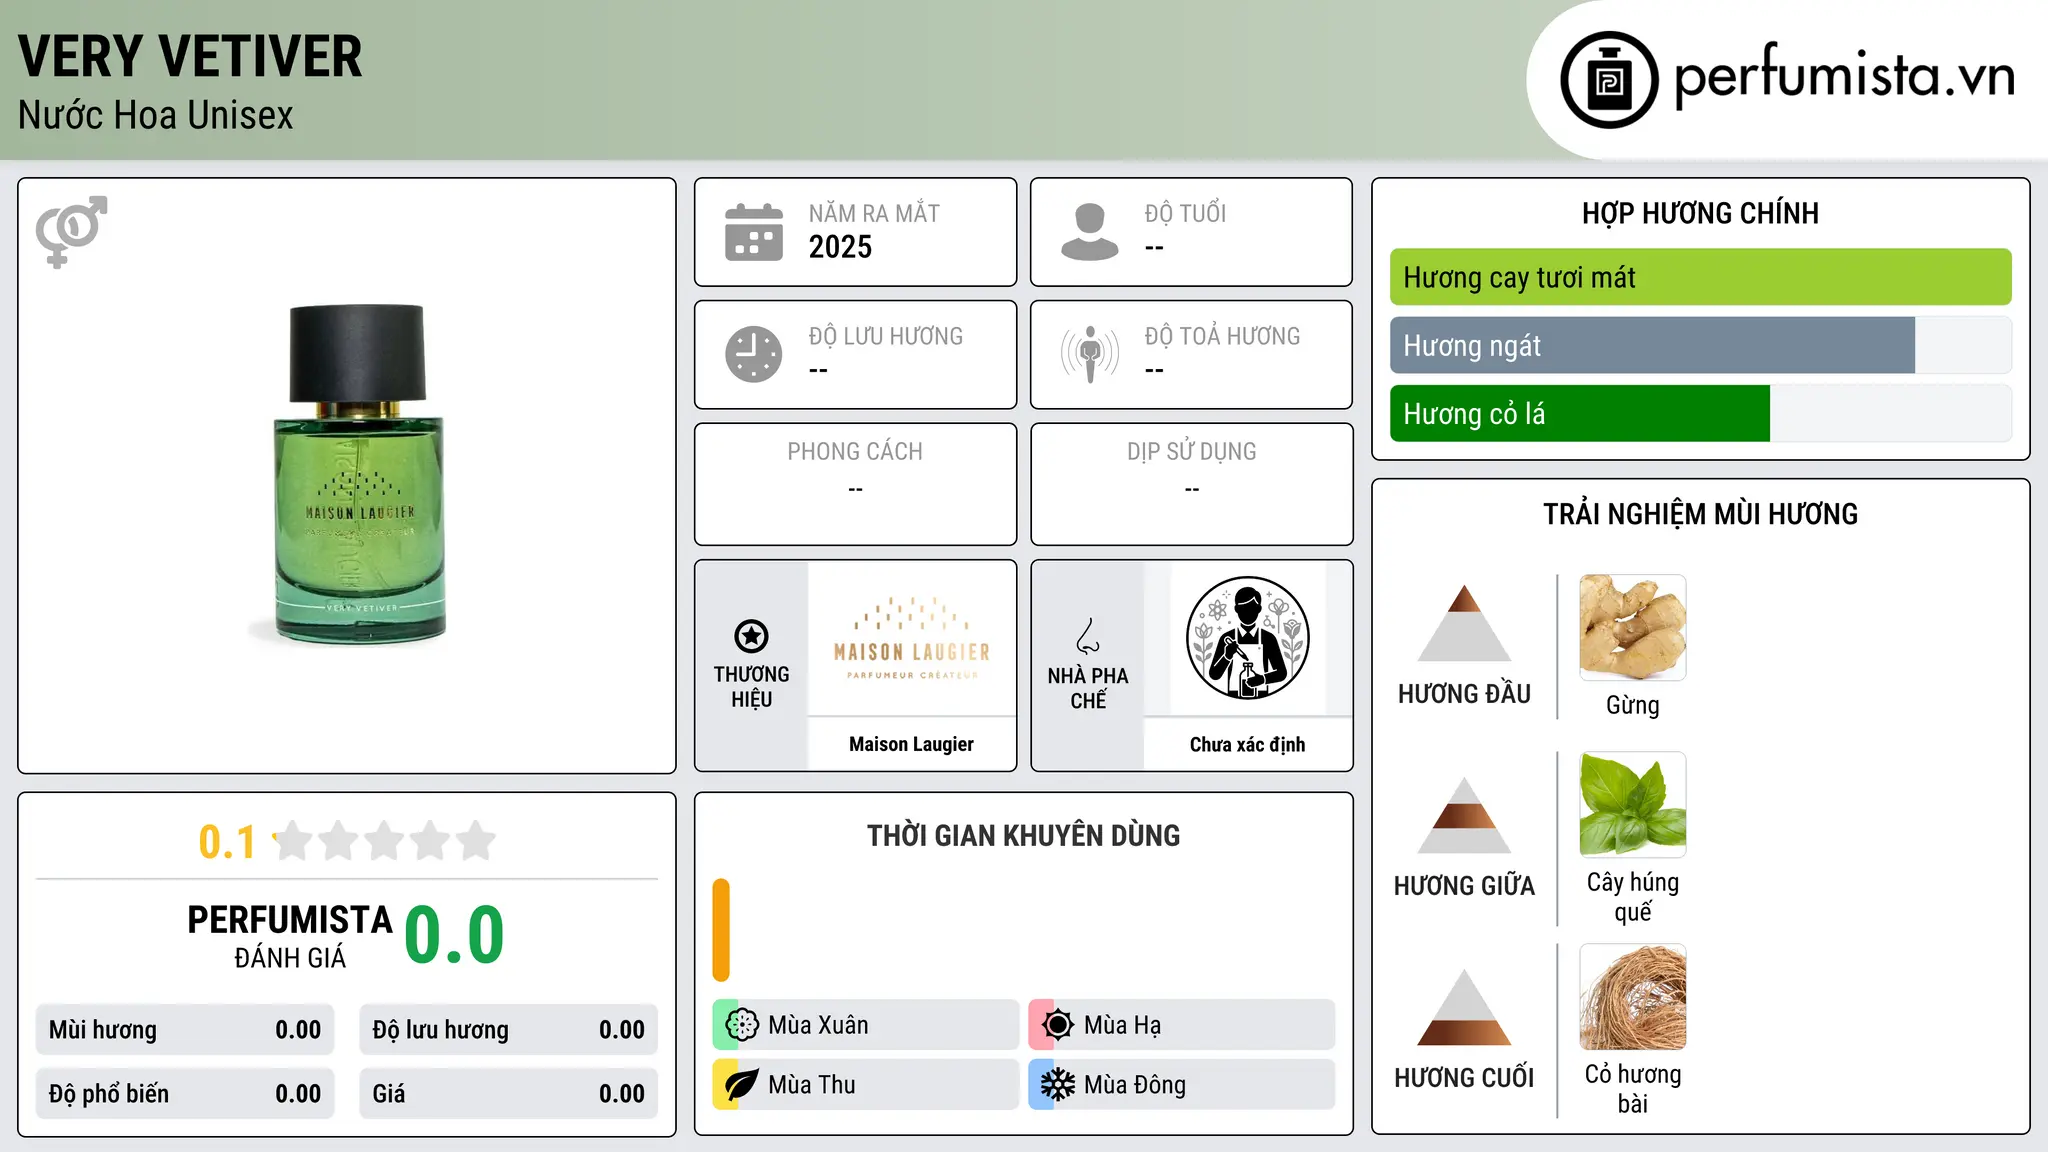2048x1152 pixels.
Task: Click the Độ tuổi age label
Action: [x=1185, y=213]
